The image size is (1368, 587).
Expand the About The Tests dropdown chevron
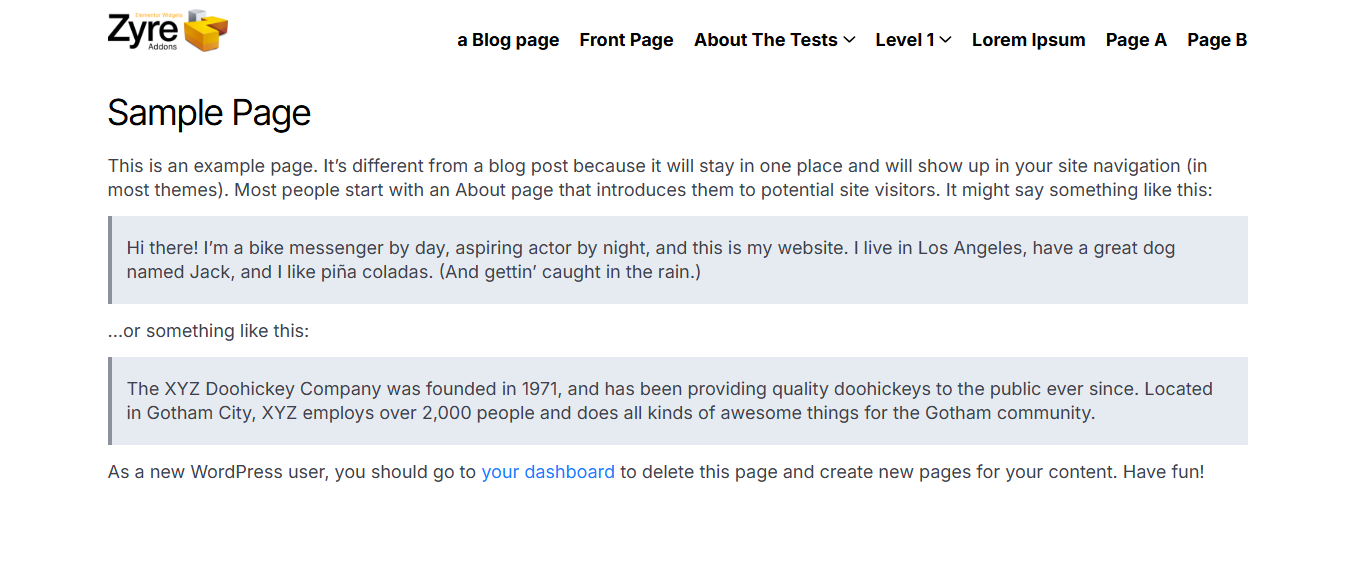click(850, 40)
